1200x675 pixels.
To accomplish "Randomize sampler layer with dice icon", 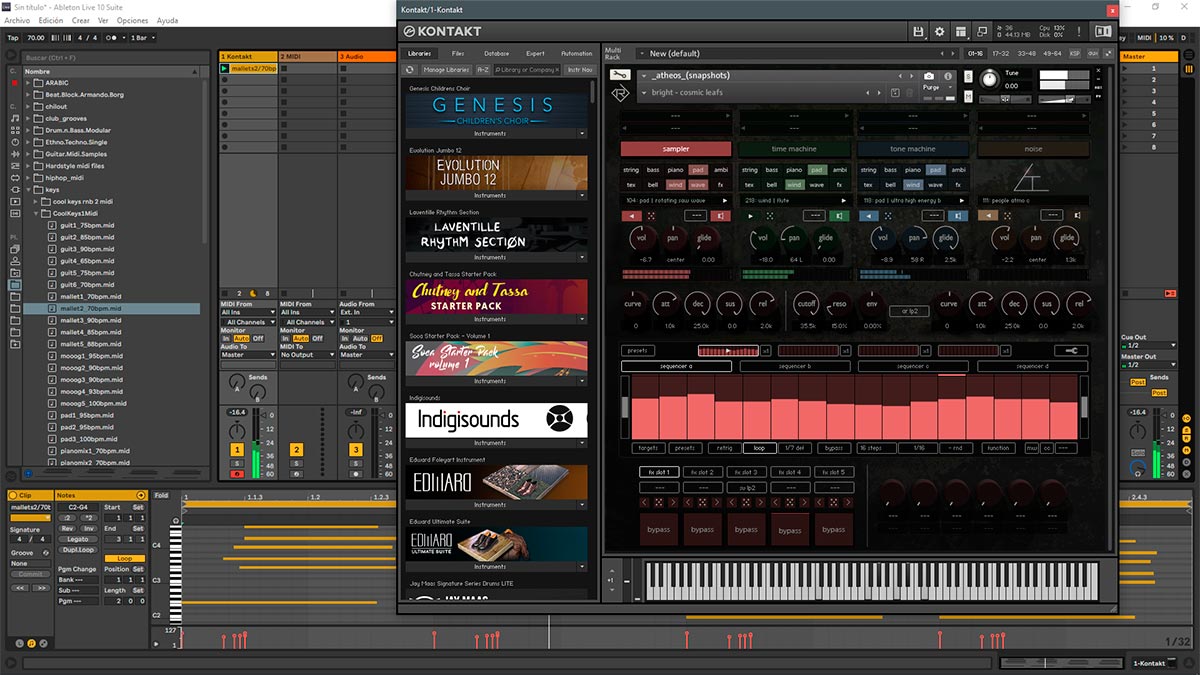I will 652,215.
